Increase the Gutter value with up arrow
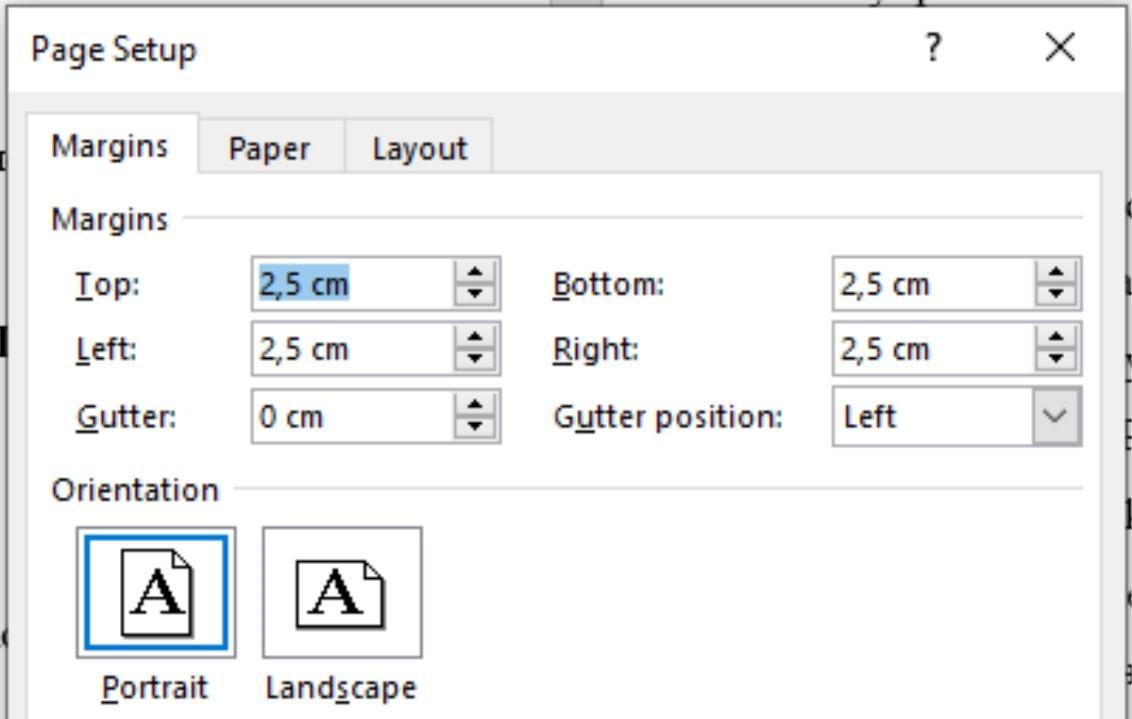Screen dimensions: 1132x719 coord(474,405)
